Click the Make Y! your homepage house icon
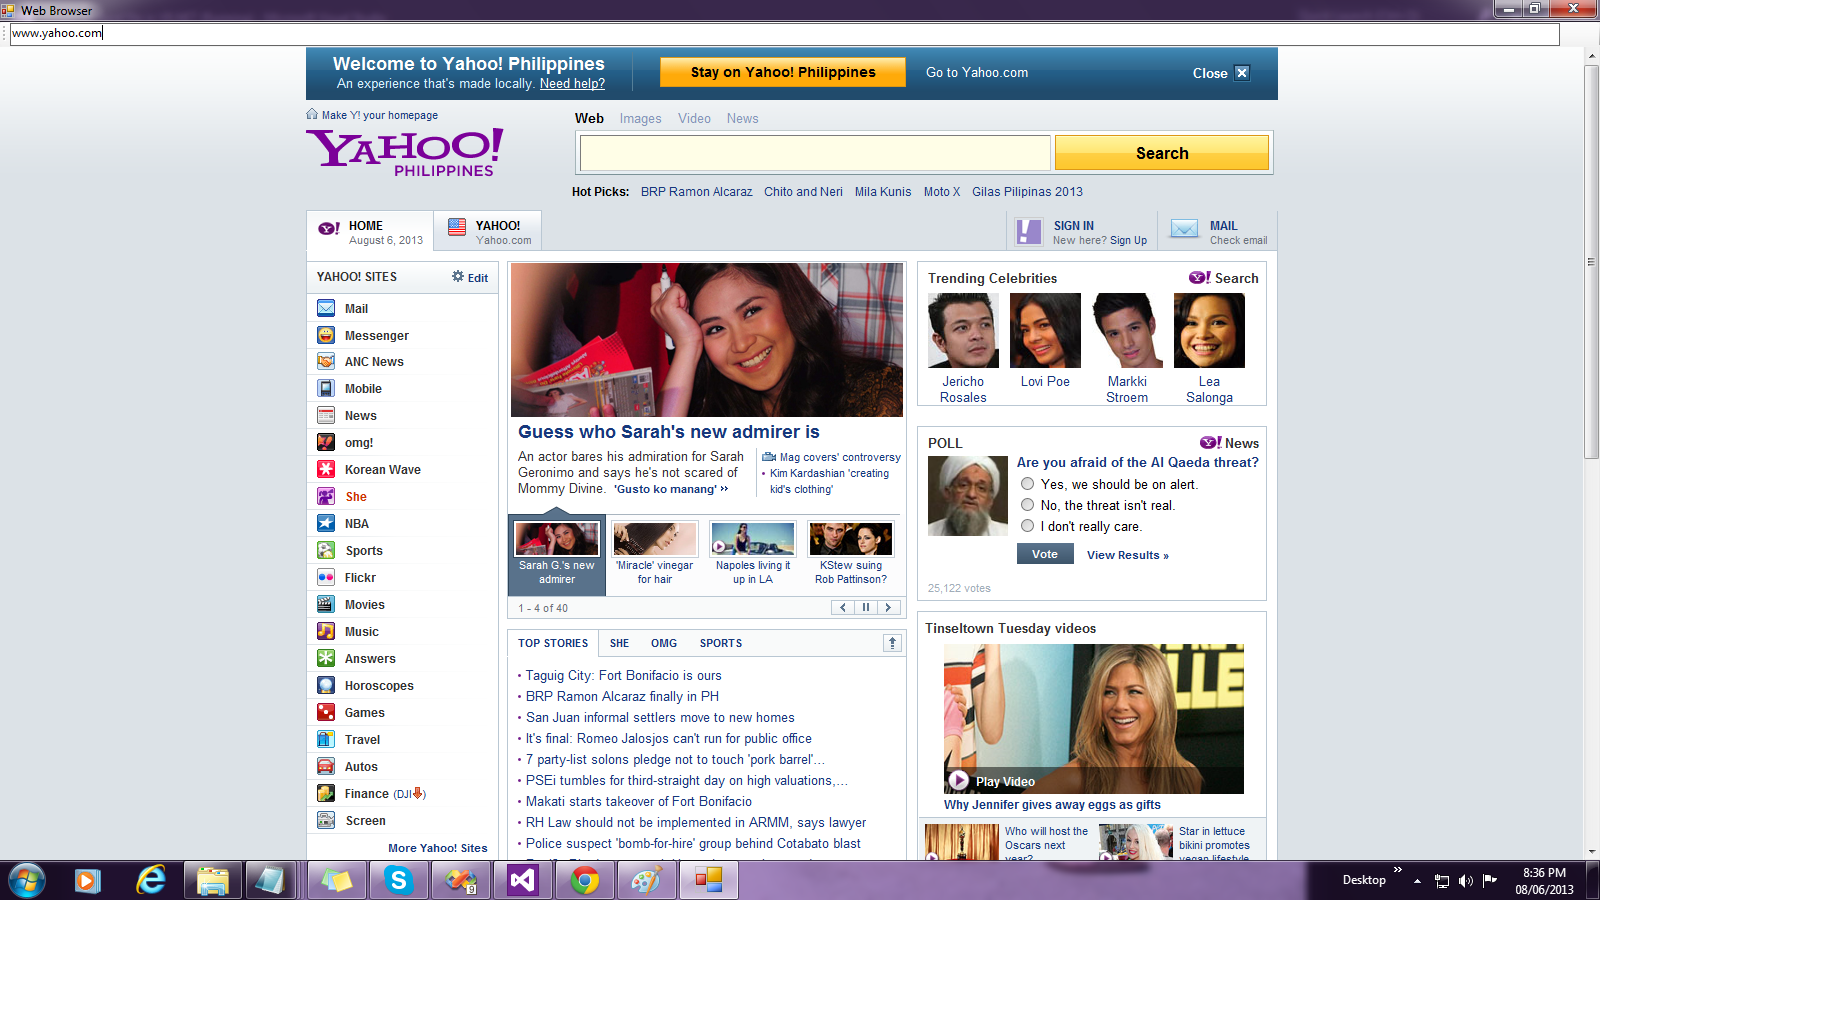Viewport: 1840px width, 1032px height. pyautogui.click(x=312, y=114)
